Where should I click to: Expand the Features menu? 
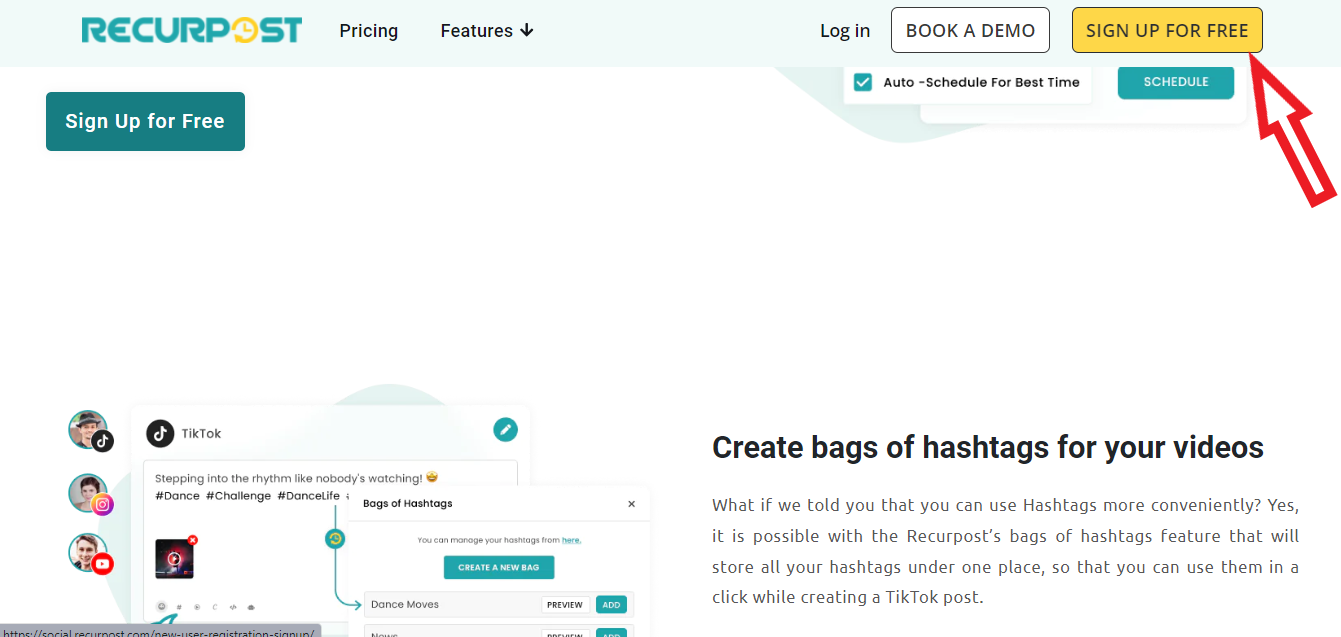pos(487,31)
